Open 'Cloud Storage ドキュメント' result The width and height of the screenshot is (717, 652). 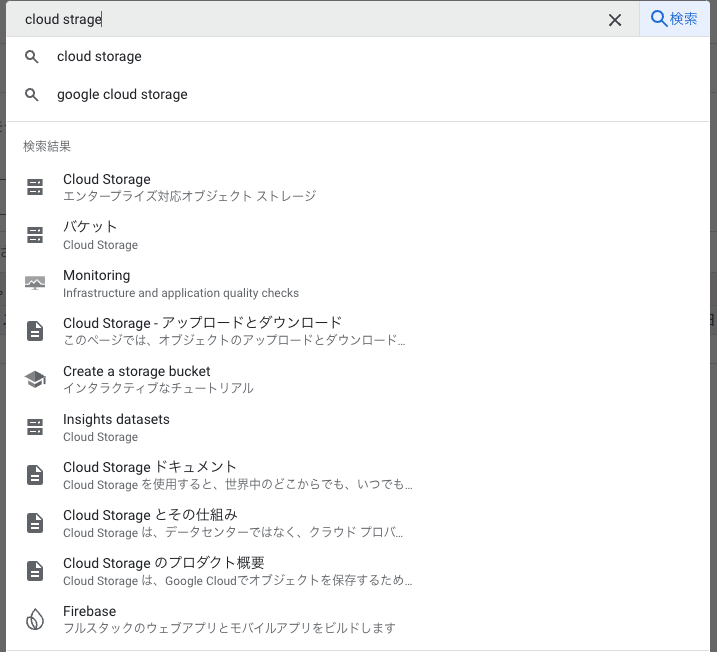(x=358, y=476)
